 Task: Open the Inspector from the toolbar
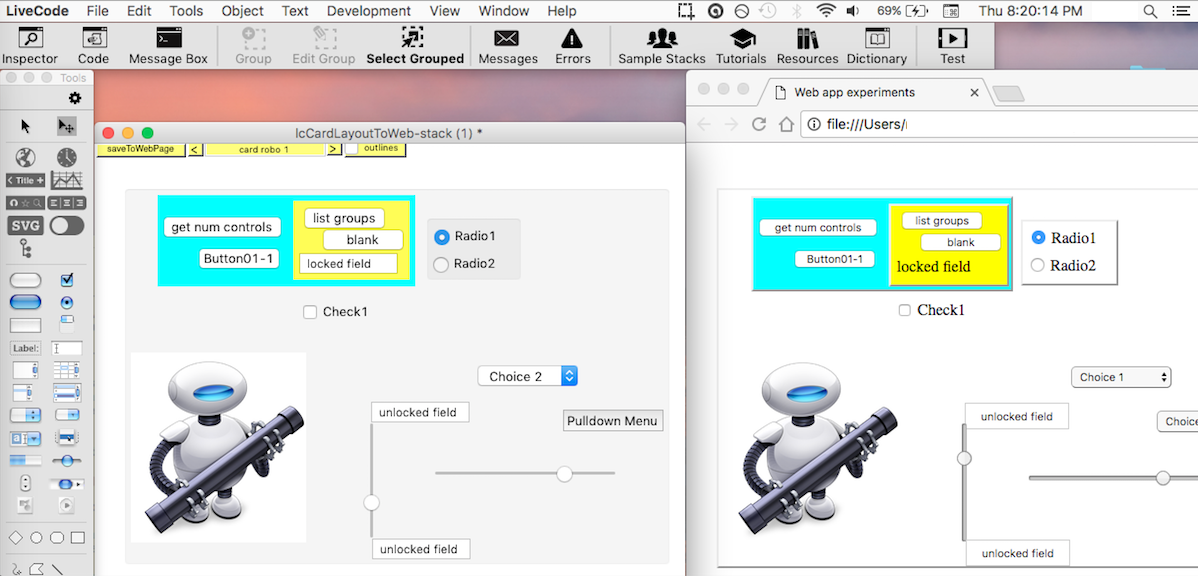click(x=30, y=45)
